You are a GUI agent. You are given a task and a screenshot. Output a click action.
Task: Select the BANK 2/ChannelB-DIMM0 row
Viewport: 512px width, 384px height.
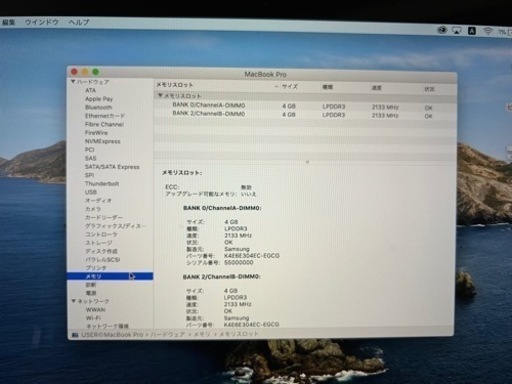tap(305, 115)
